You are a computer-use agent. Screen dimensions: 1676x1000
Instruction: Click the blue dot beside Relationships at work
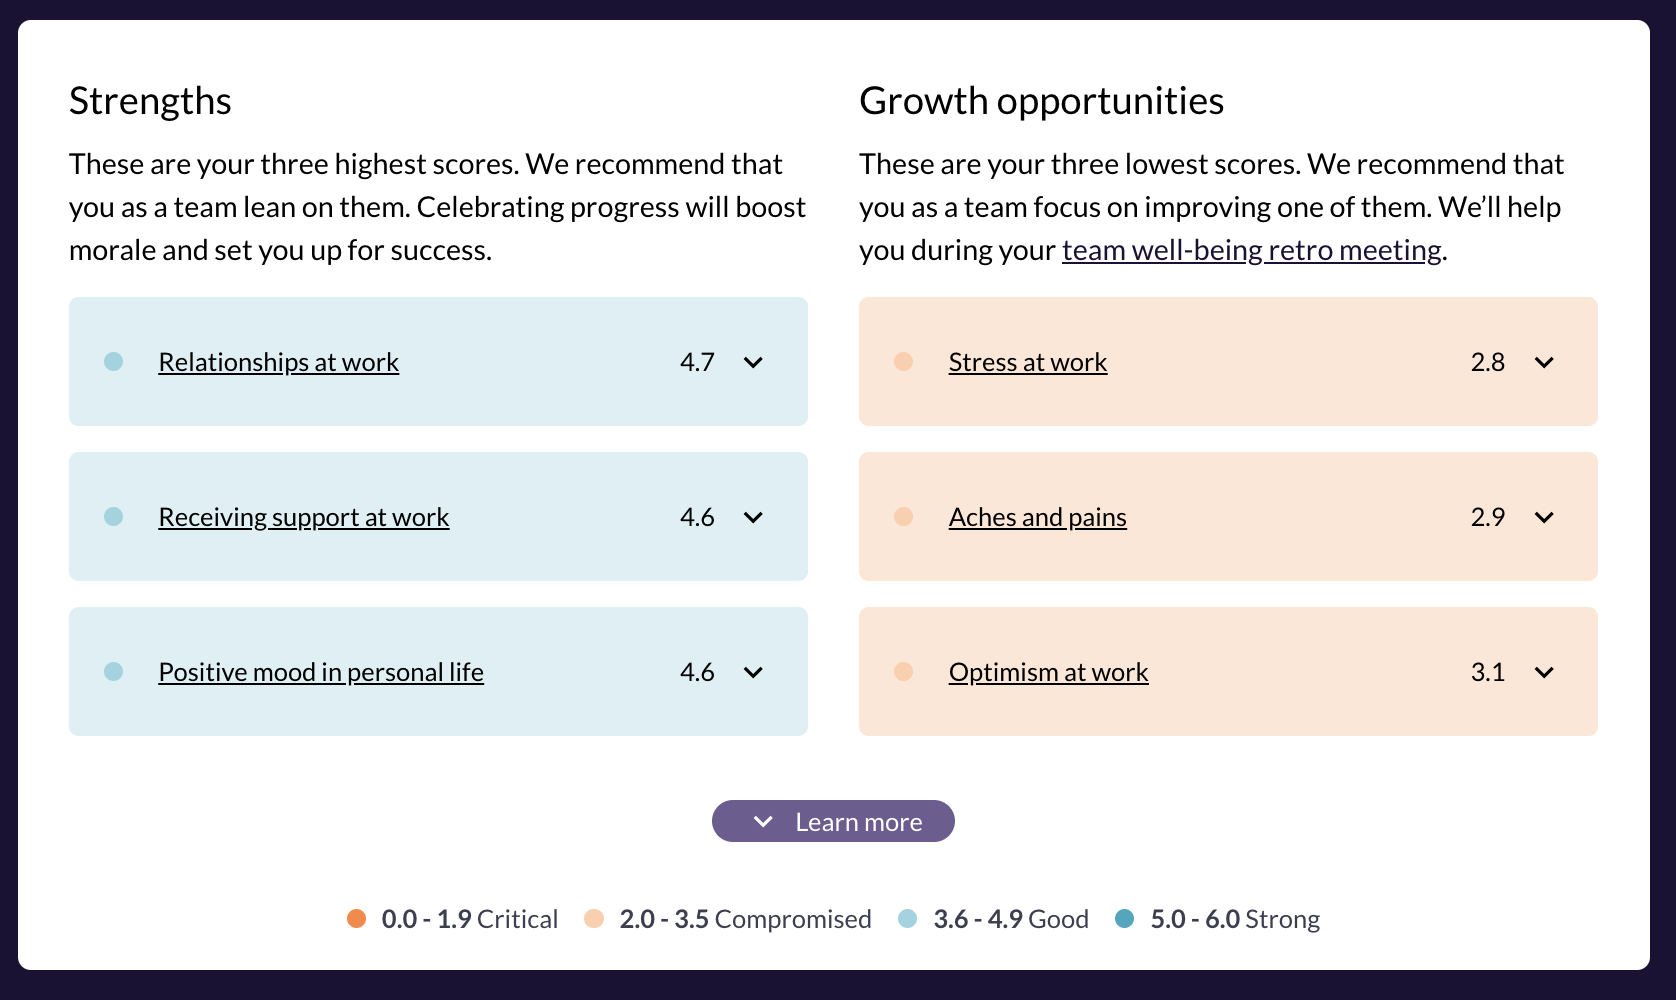click(114, 361)
